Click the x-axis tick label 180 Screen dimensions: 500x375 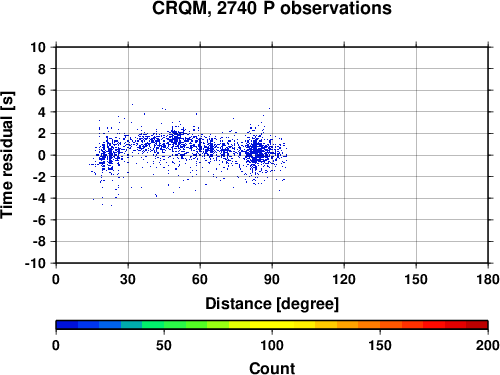pyautogui.click(x=488, y=279)
